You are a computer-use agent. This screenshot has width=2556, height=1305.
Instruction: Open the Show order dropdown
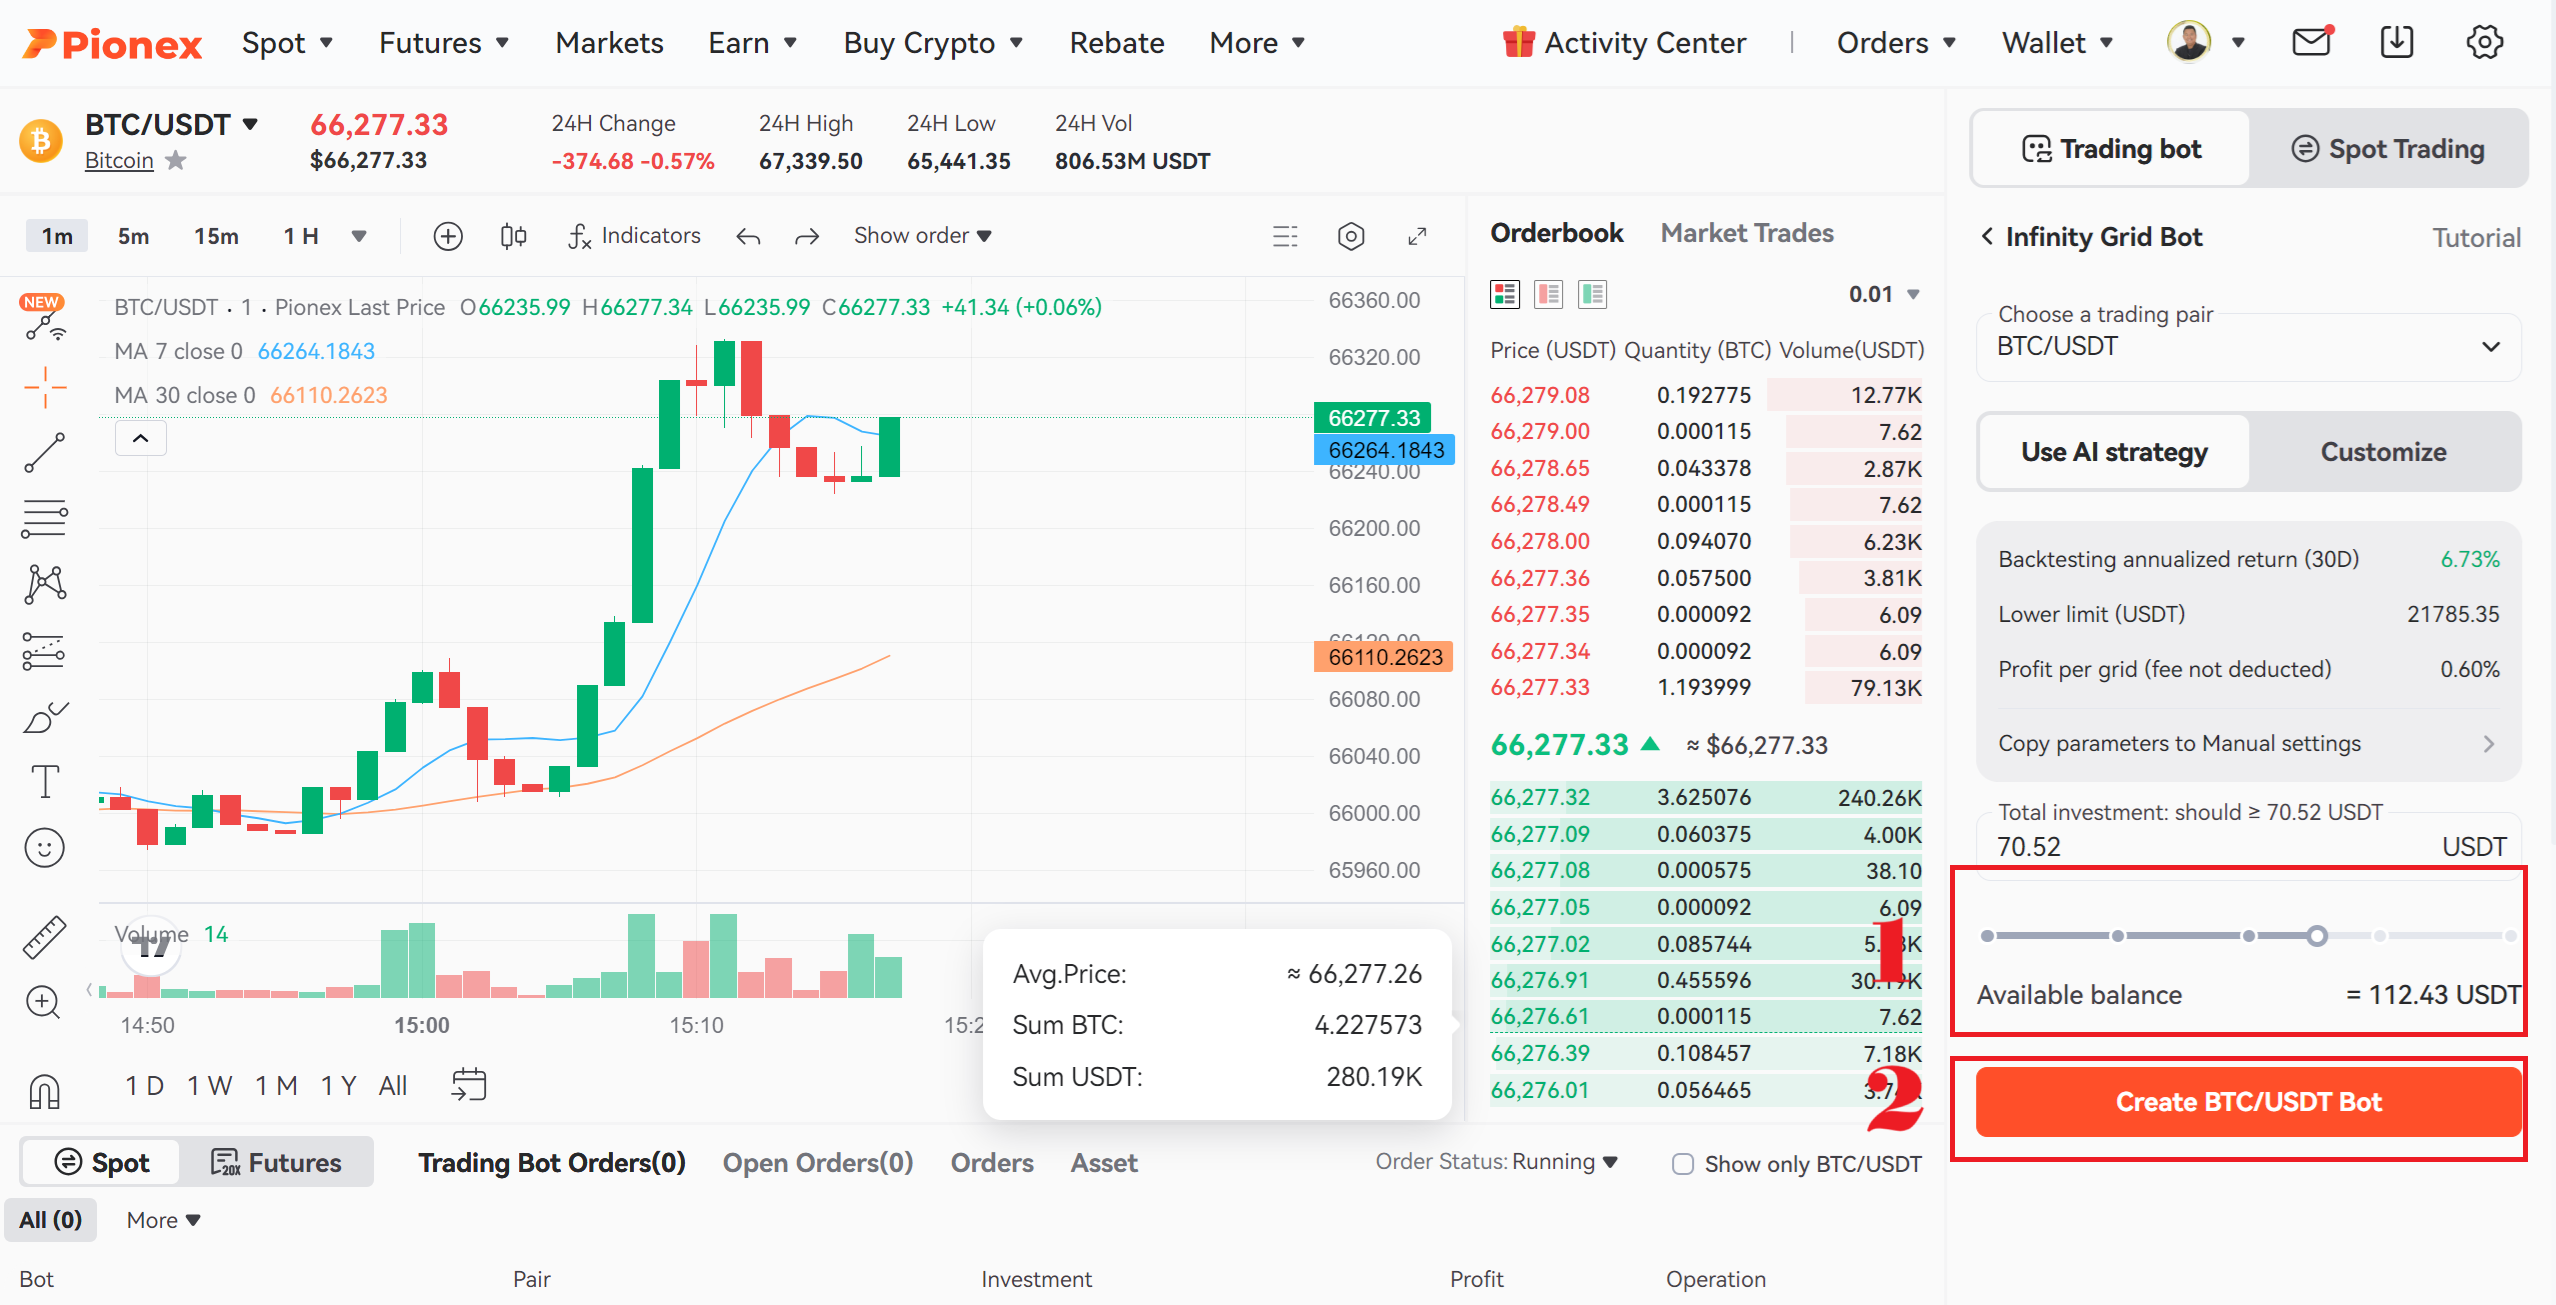pyautogui.click(x=922, y=236)
